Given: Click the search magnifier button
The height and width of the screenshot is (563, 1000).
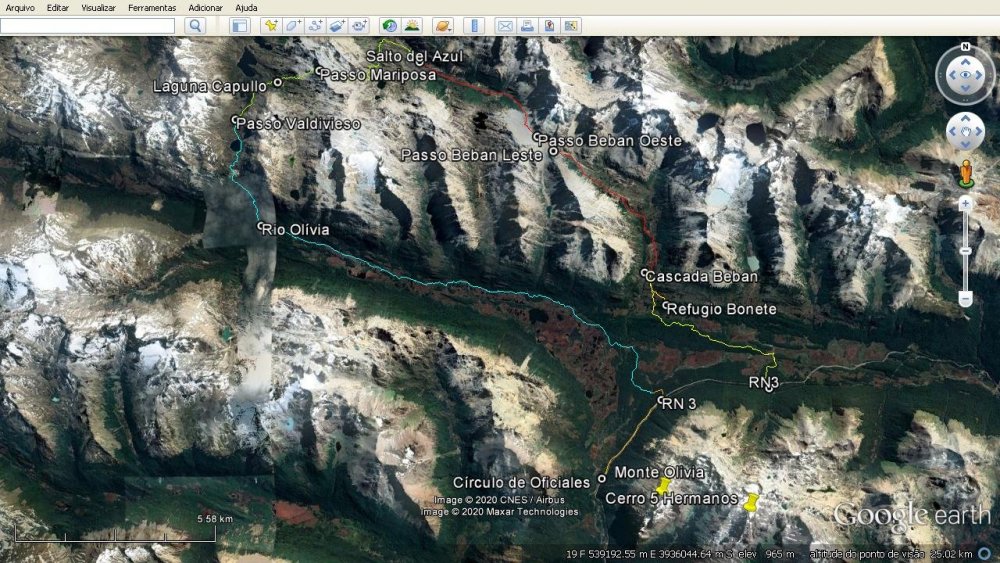Looking at the screenshot, I should tap(195, 26).
